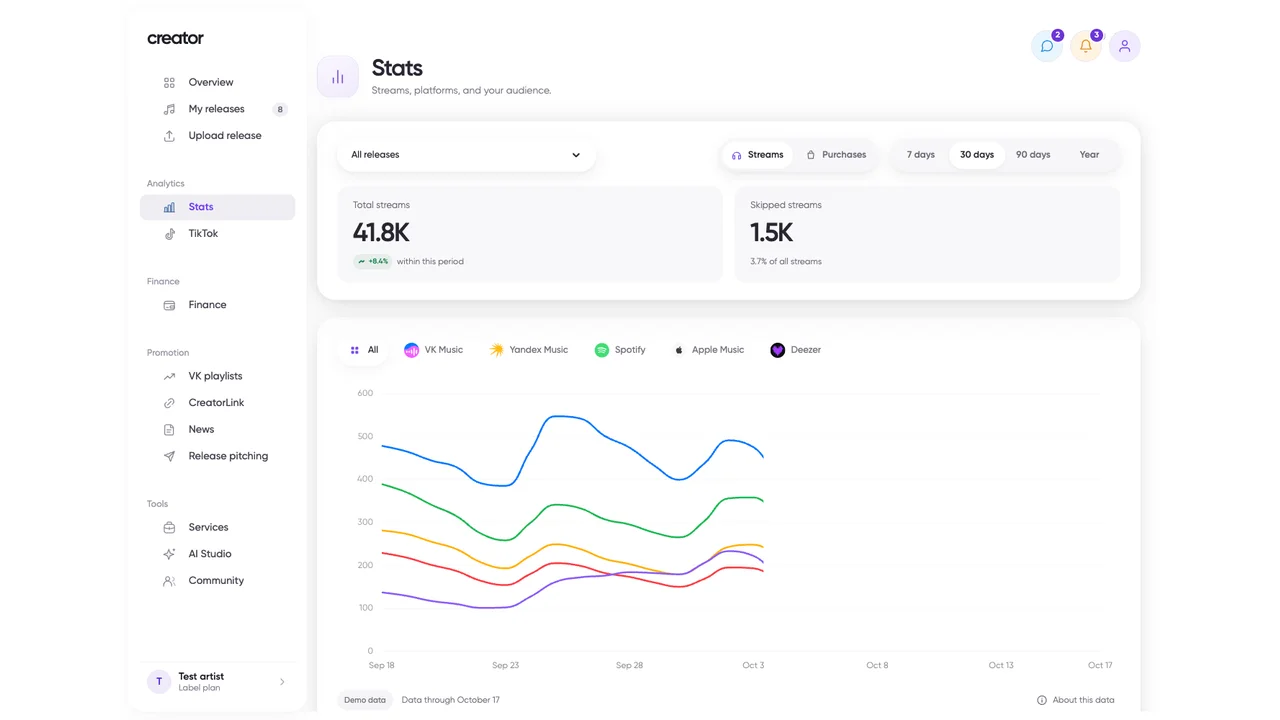Click the TikTok logo icon

tap(169, 234)
